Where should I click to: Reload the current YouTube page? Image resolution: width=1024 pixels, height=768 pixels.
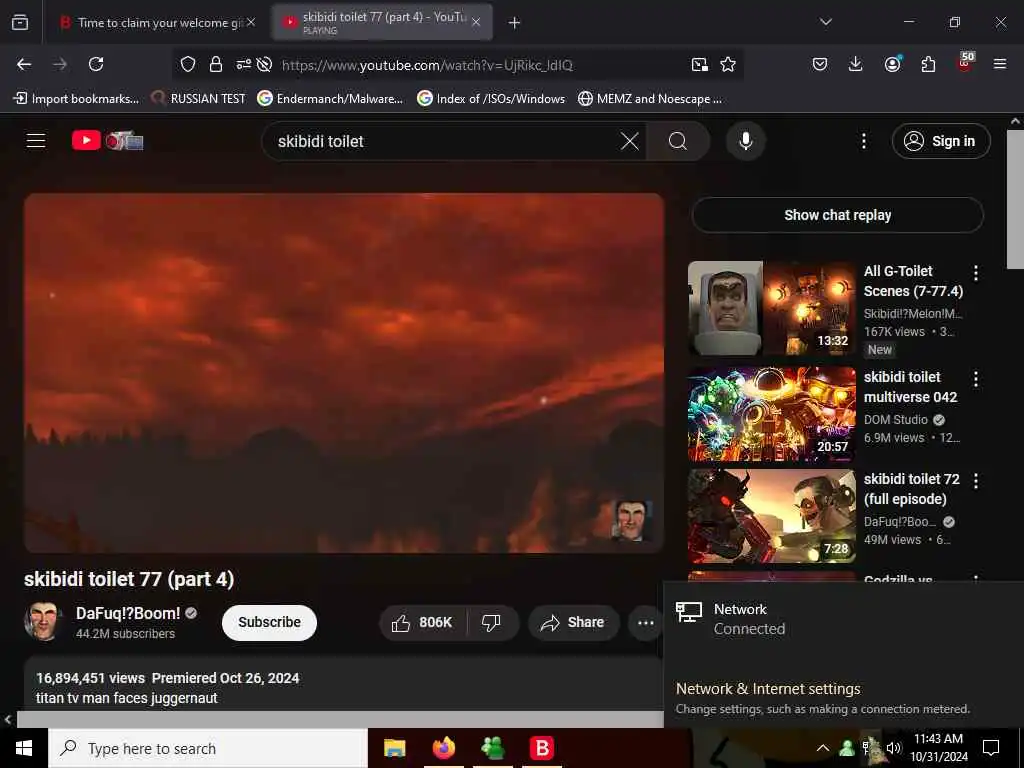(x=96, y=64)
